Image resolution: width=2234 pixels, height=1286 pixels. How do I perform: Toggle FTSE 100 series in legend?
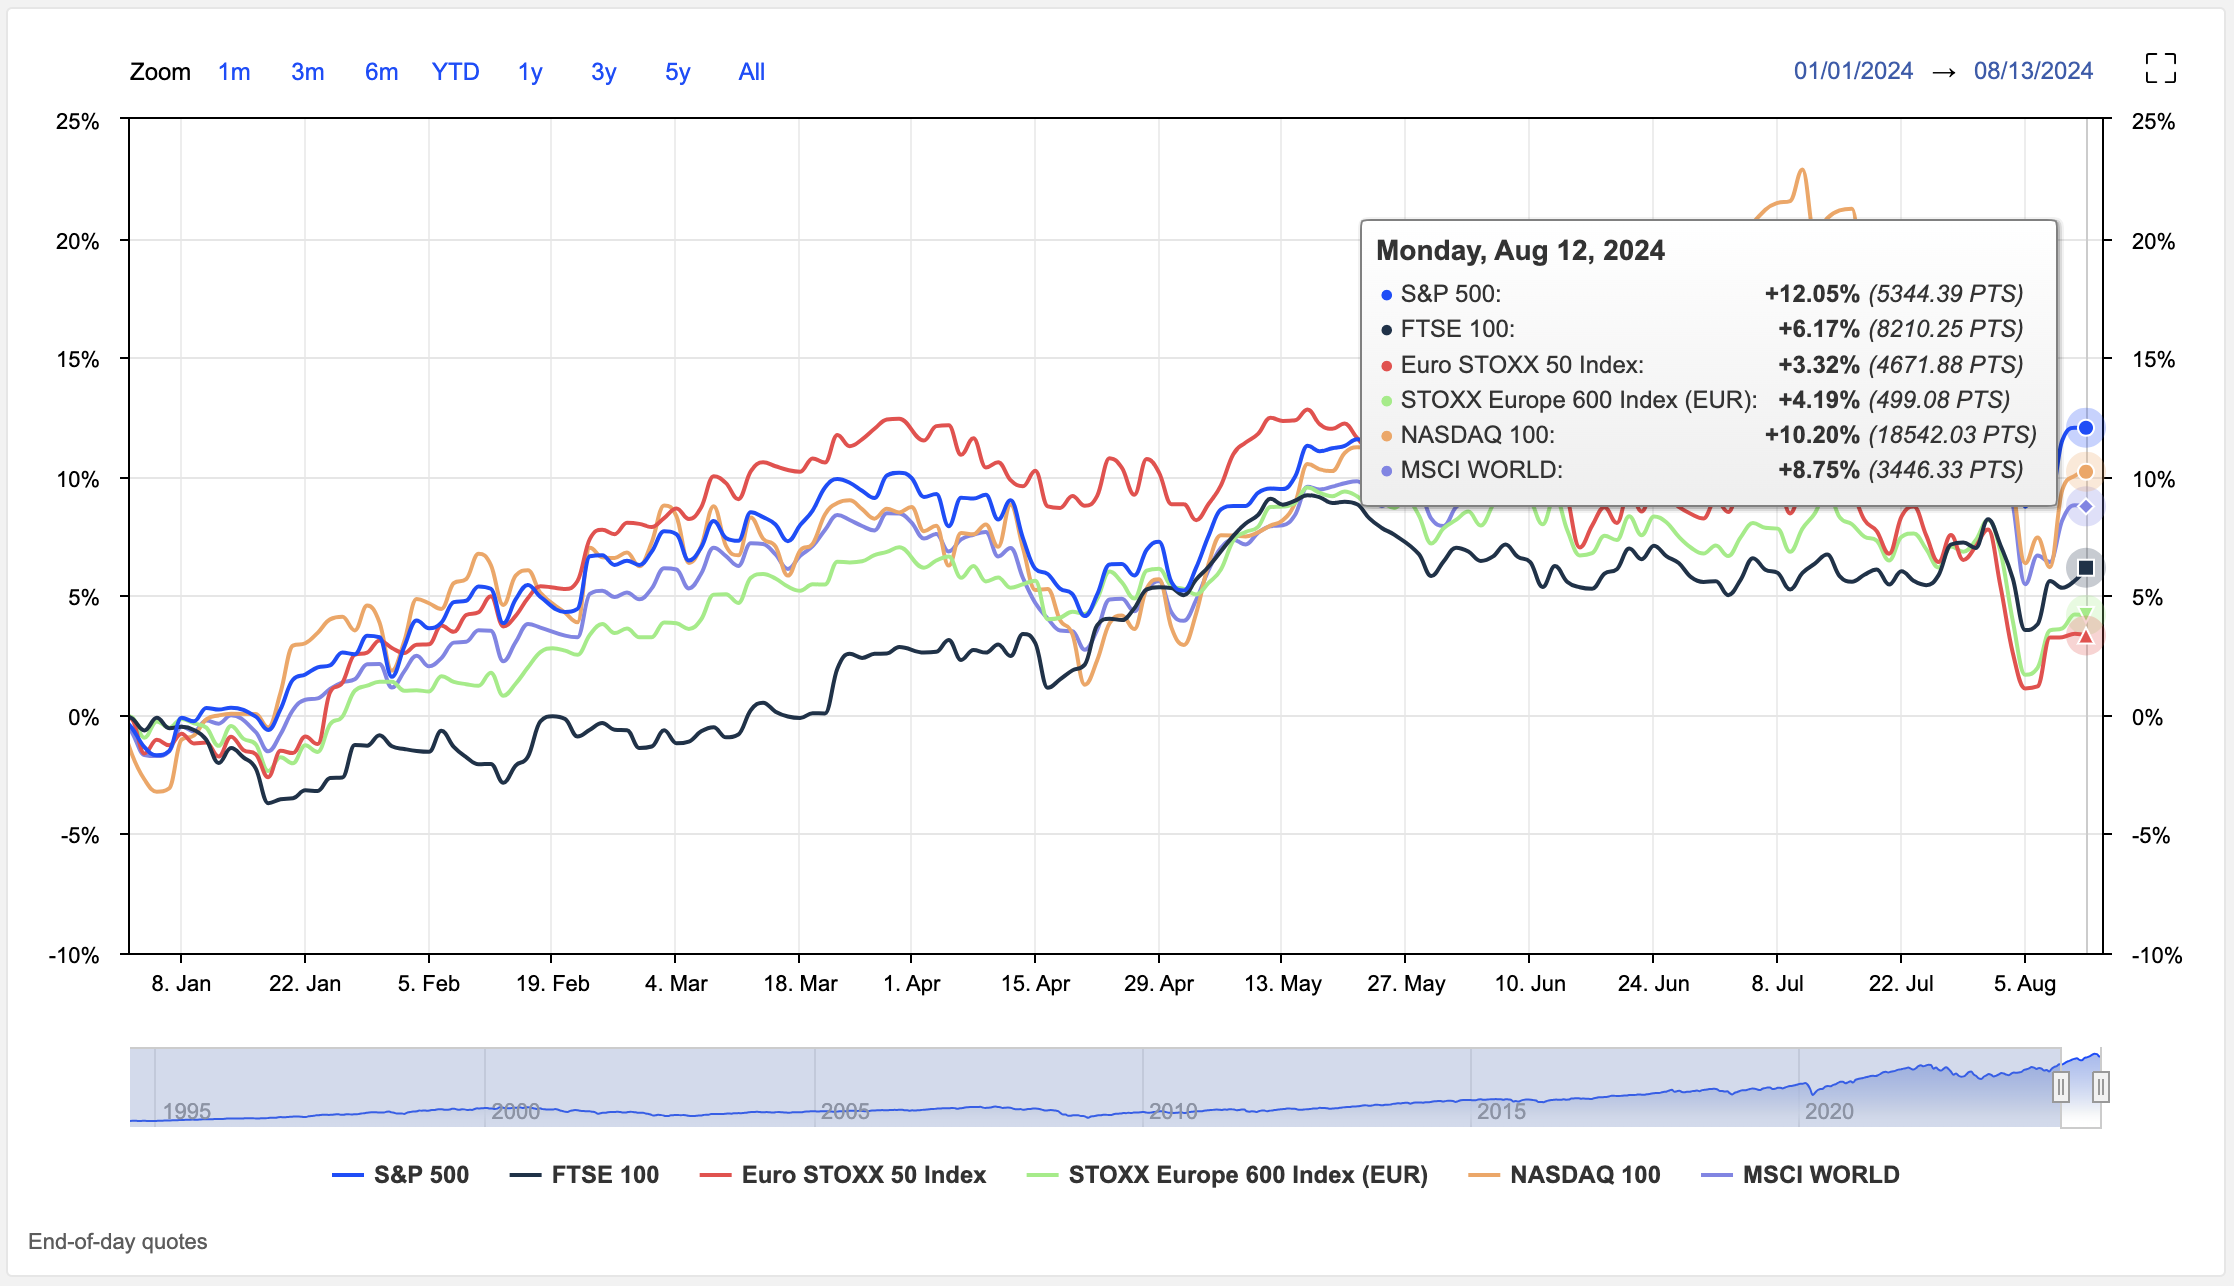pyautogui.click(x=584, y=1174)
